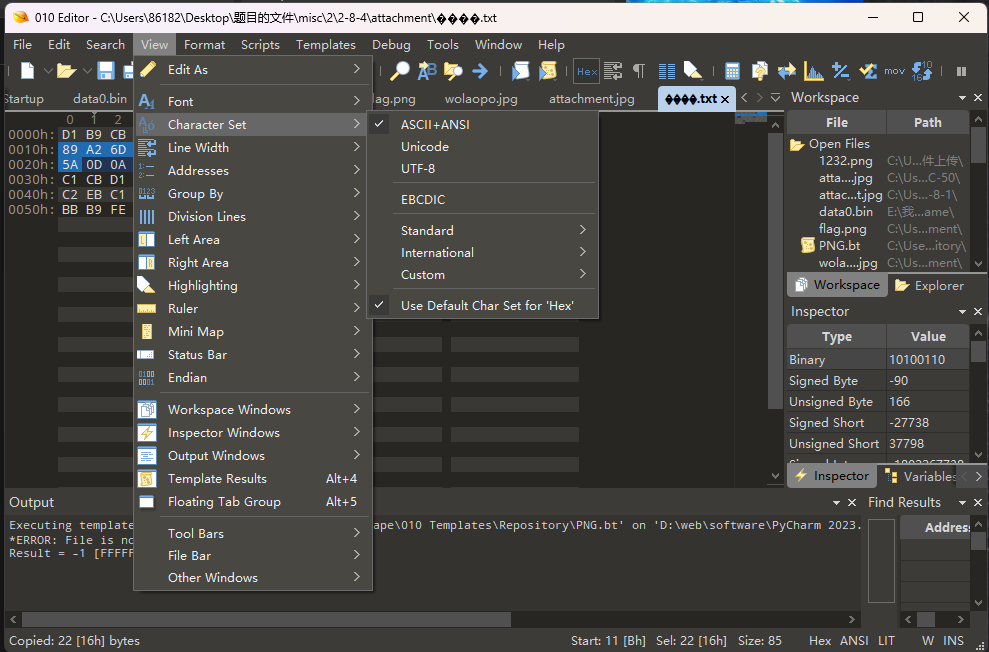This screenshot has width=989, height=652.
Task: Expand the Line Width submenu
Action: (x=253, y=148)
